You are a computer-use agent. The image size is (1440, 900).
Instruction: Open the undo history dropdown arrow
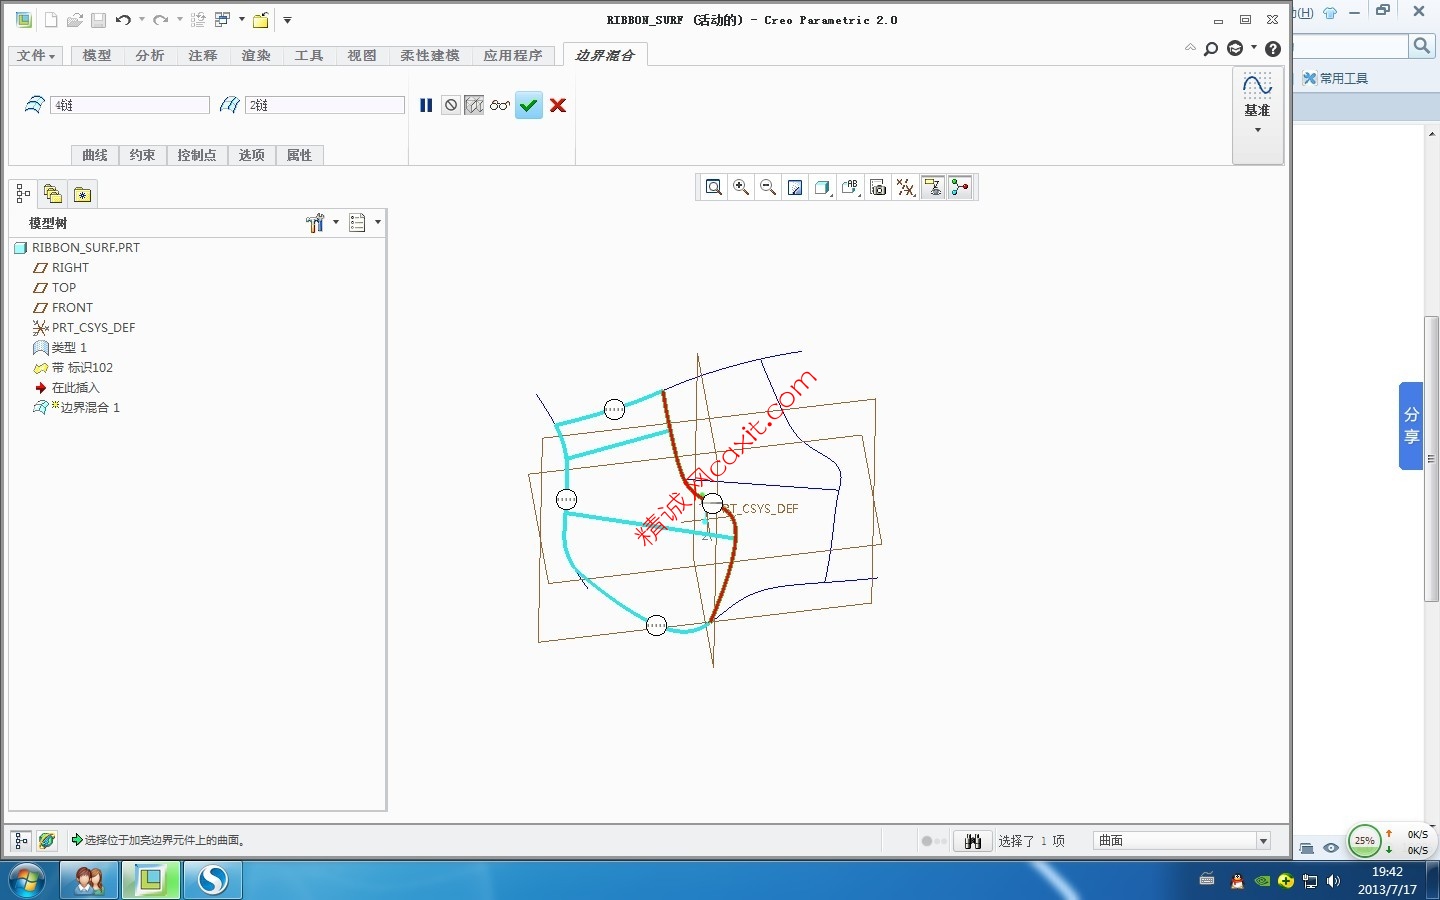click(141, 20)
